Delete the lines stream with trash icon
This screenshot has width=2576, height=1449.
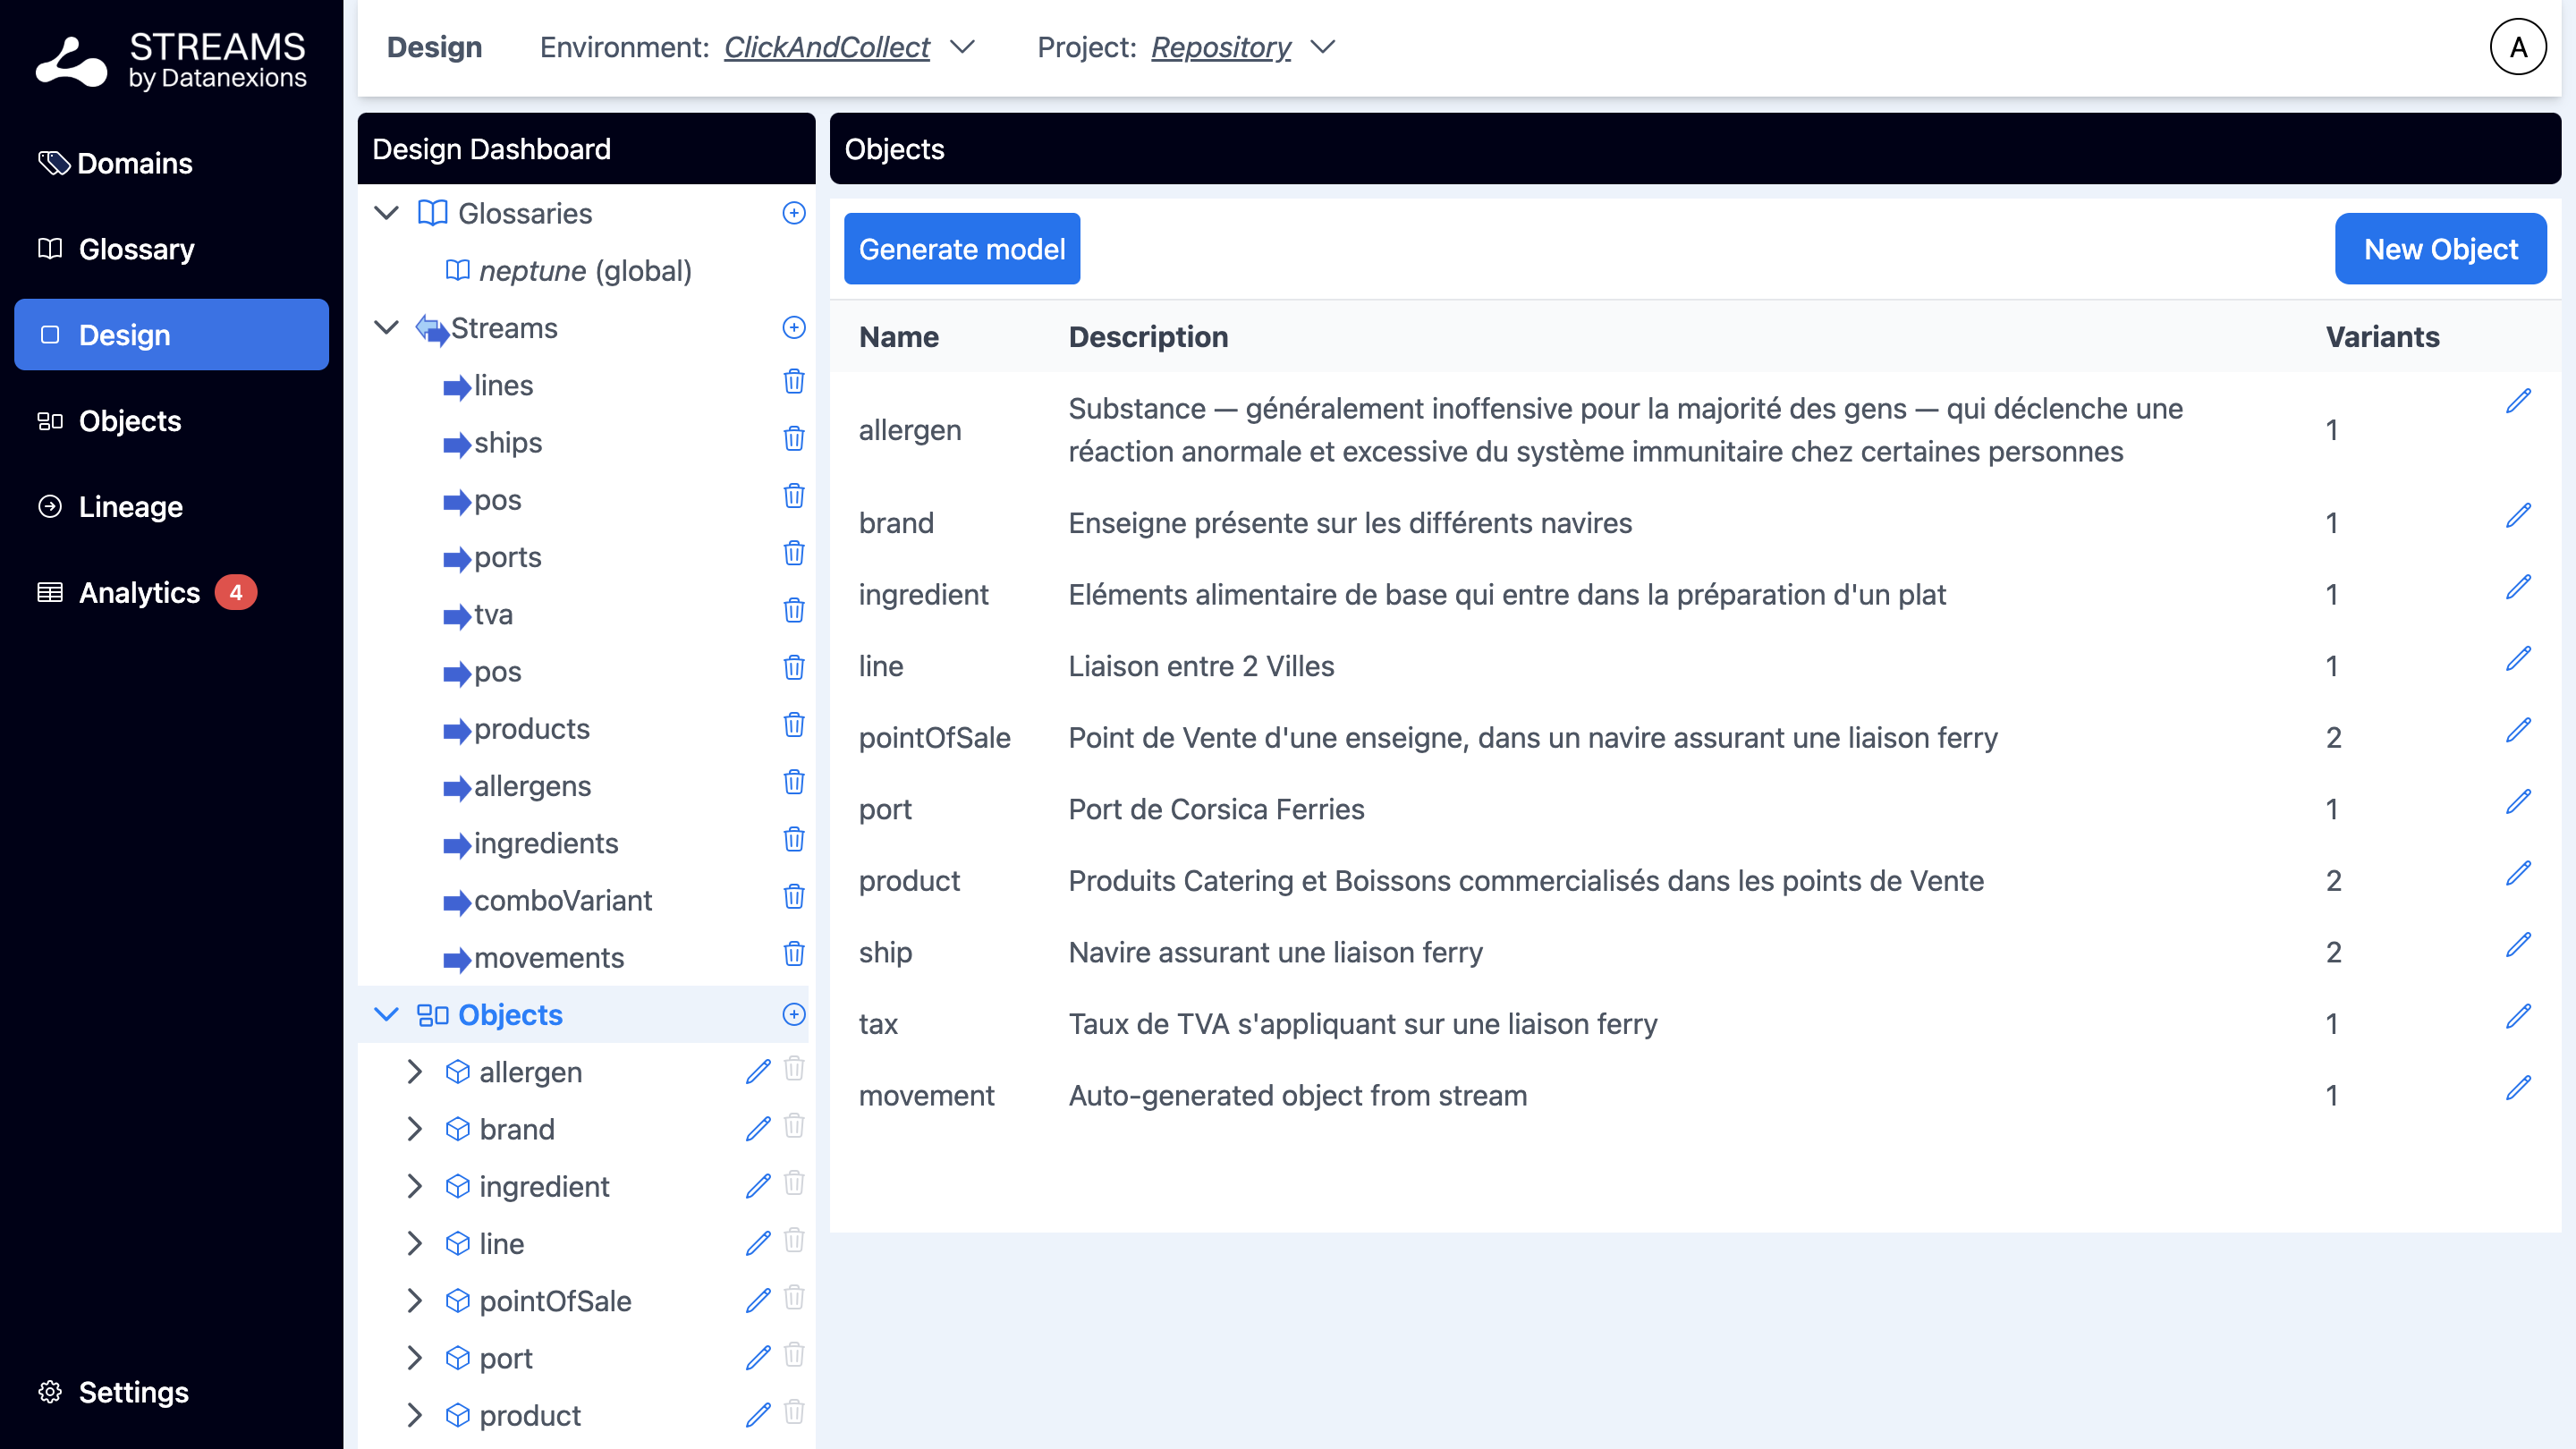793,382
